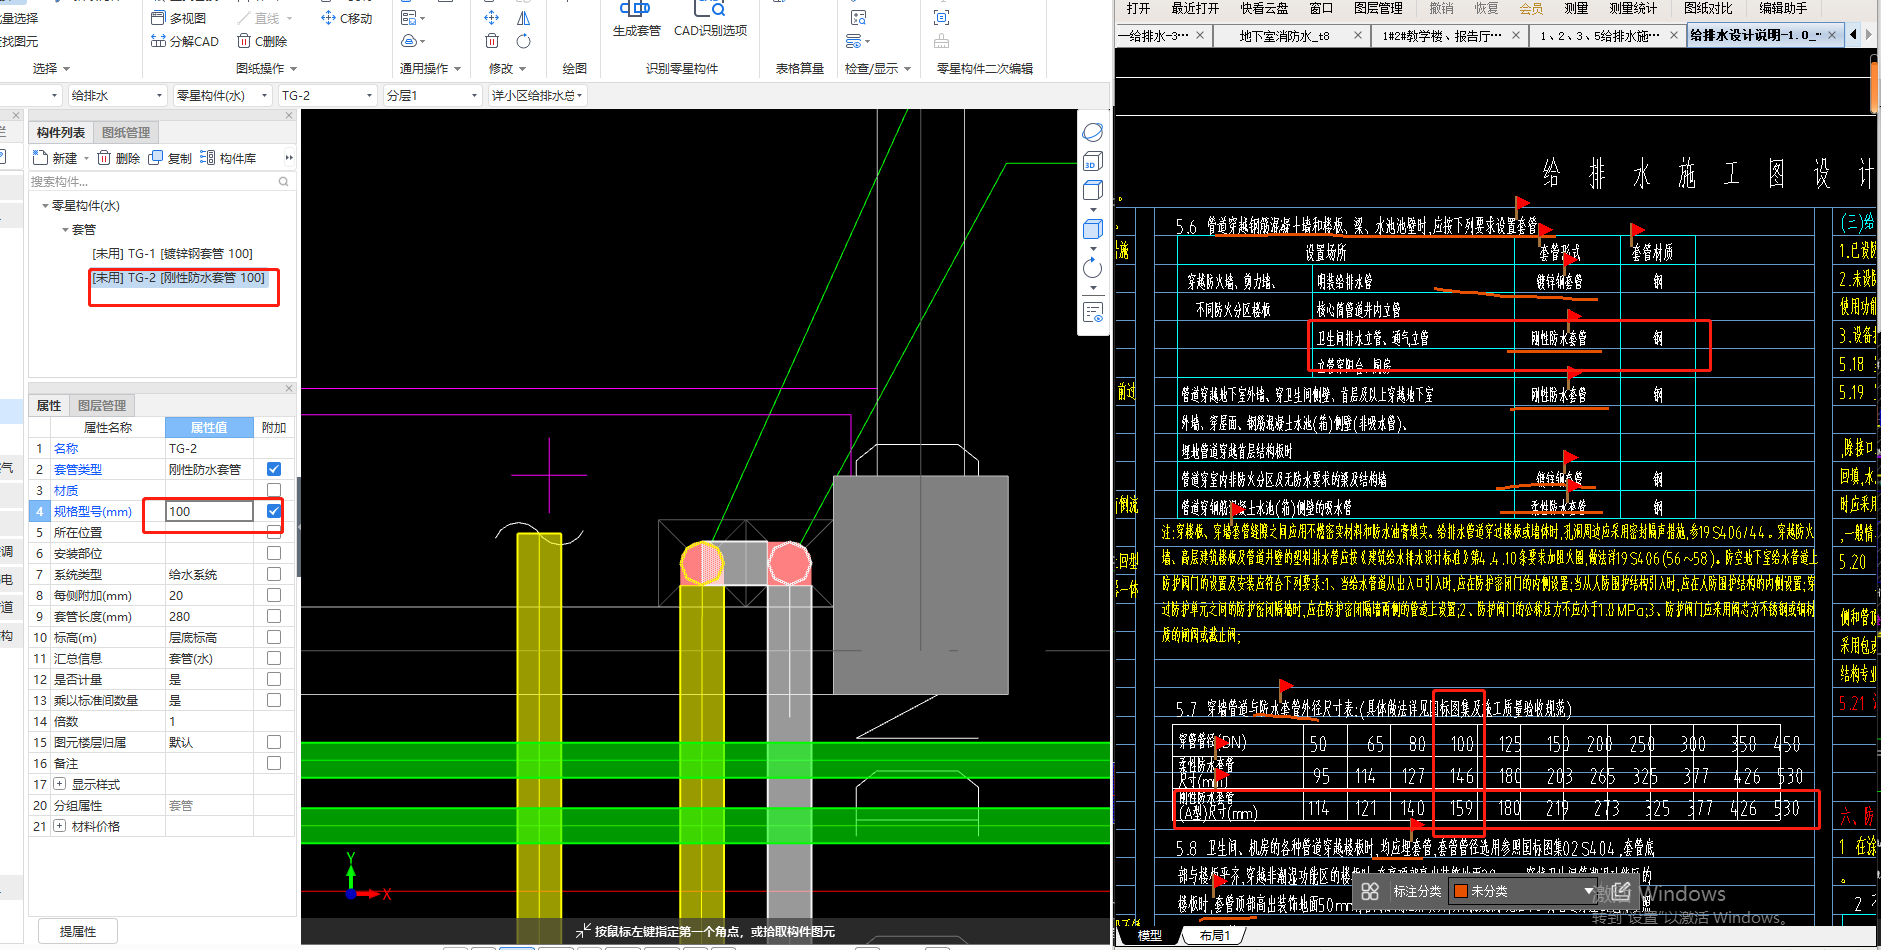Close the 构件列表 panel
1881x950 pixels.
click(289, 115)
